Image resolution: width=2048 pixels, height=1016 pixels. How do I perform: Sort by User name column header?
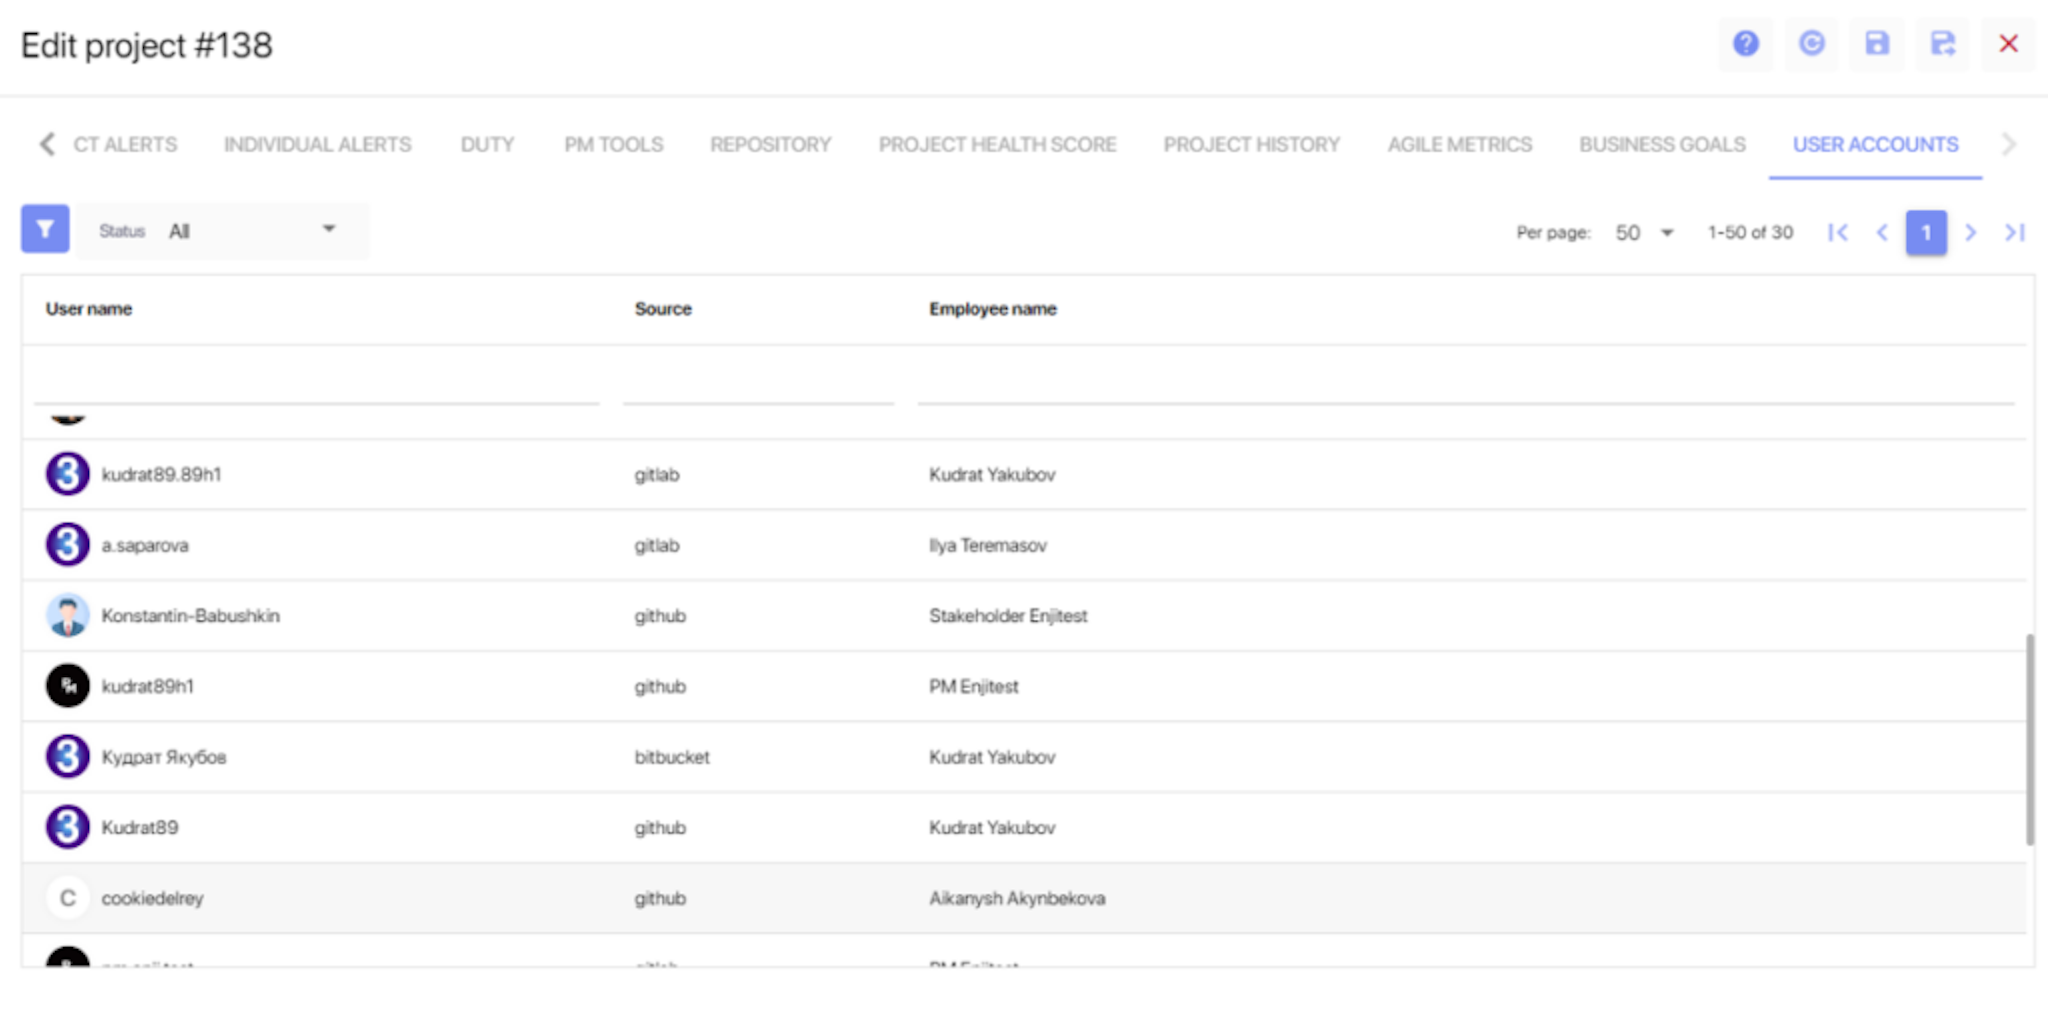point(89,309)
